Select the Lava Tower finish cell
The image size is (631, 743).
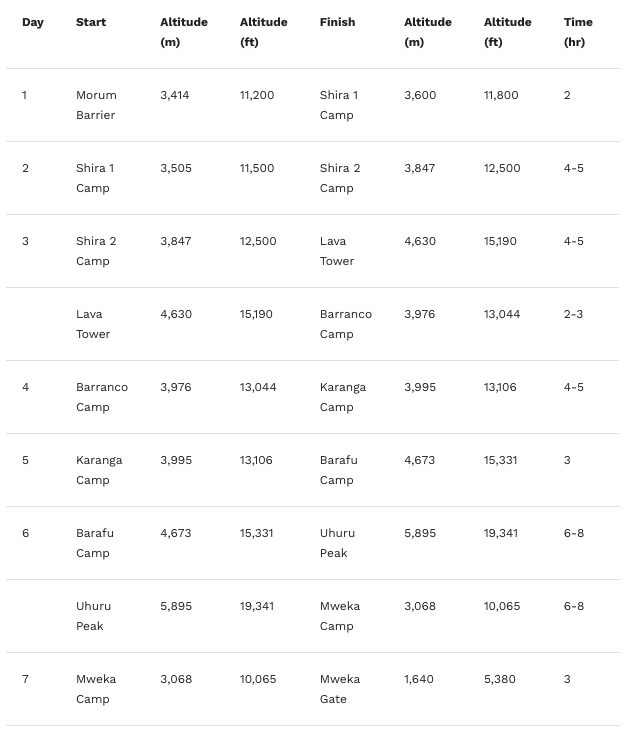(x=337, y=251)
